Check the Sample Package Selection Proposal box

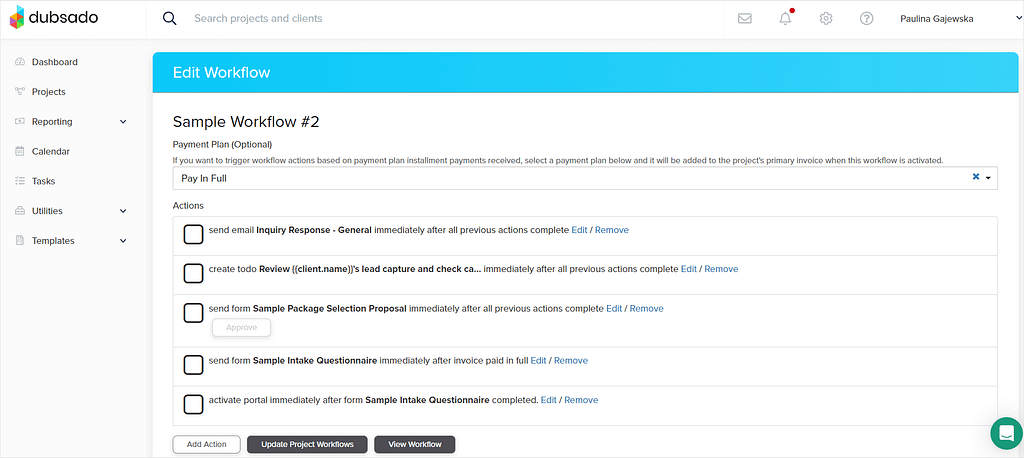coord(193,313)
